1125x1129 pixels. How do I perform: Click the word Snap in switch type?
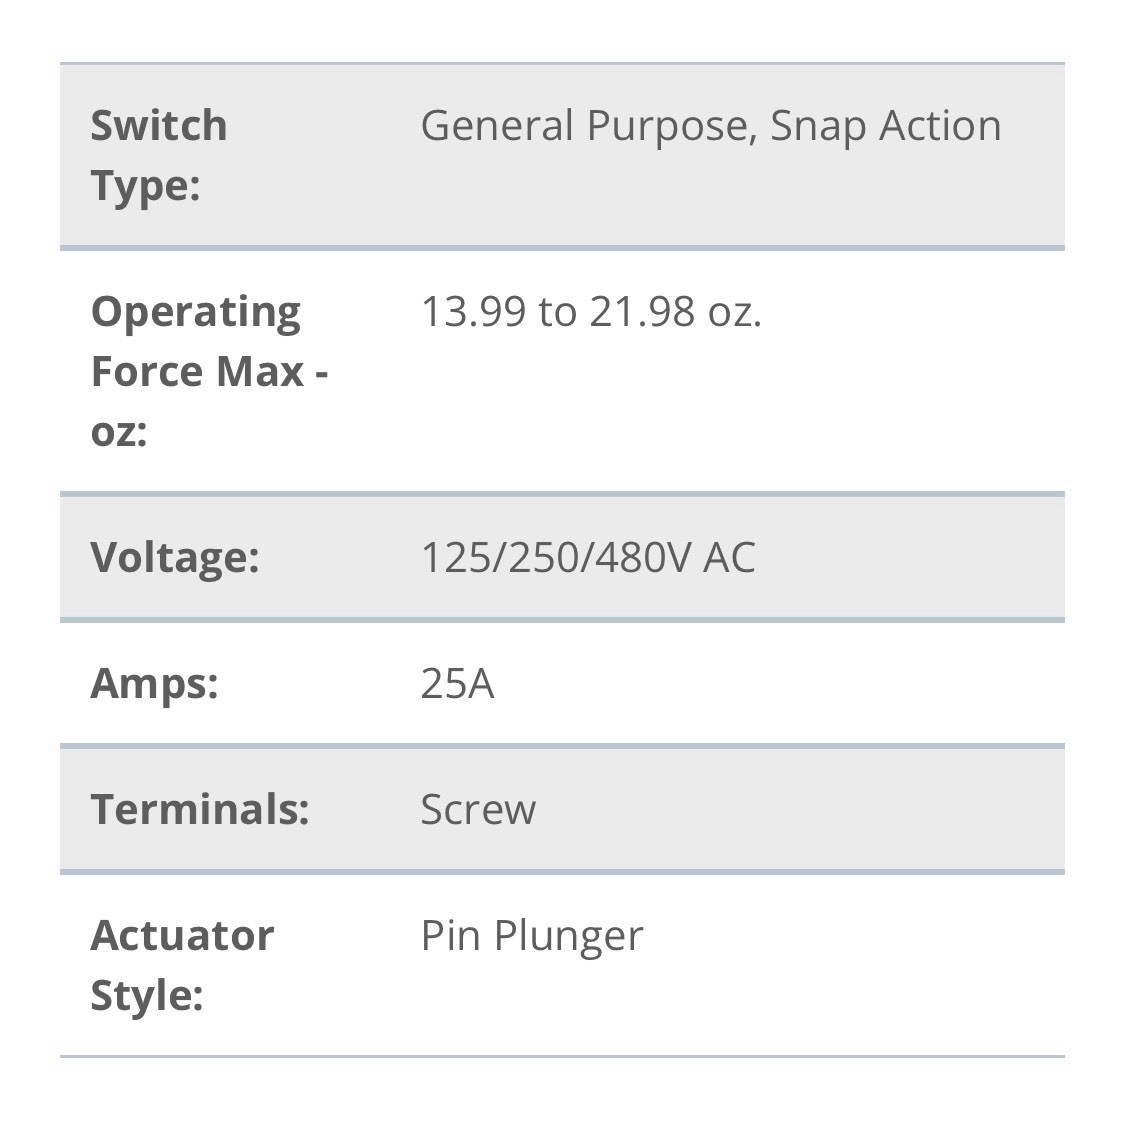817,128
